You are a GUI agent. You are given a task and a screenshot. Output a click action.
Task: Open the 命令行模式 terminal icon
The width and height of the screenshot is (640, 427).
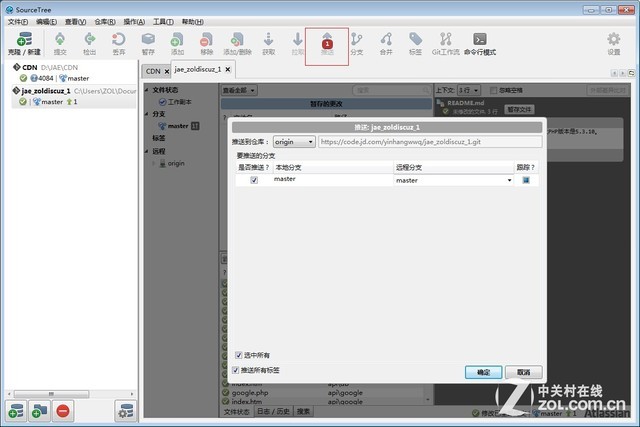(480, 40)
